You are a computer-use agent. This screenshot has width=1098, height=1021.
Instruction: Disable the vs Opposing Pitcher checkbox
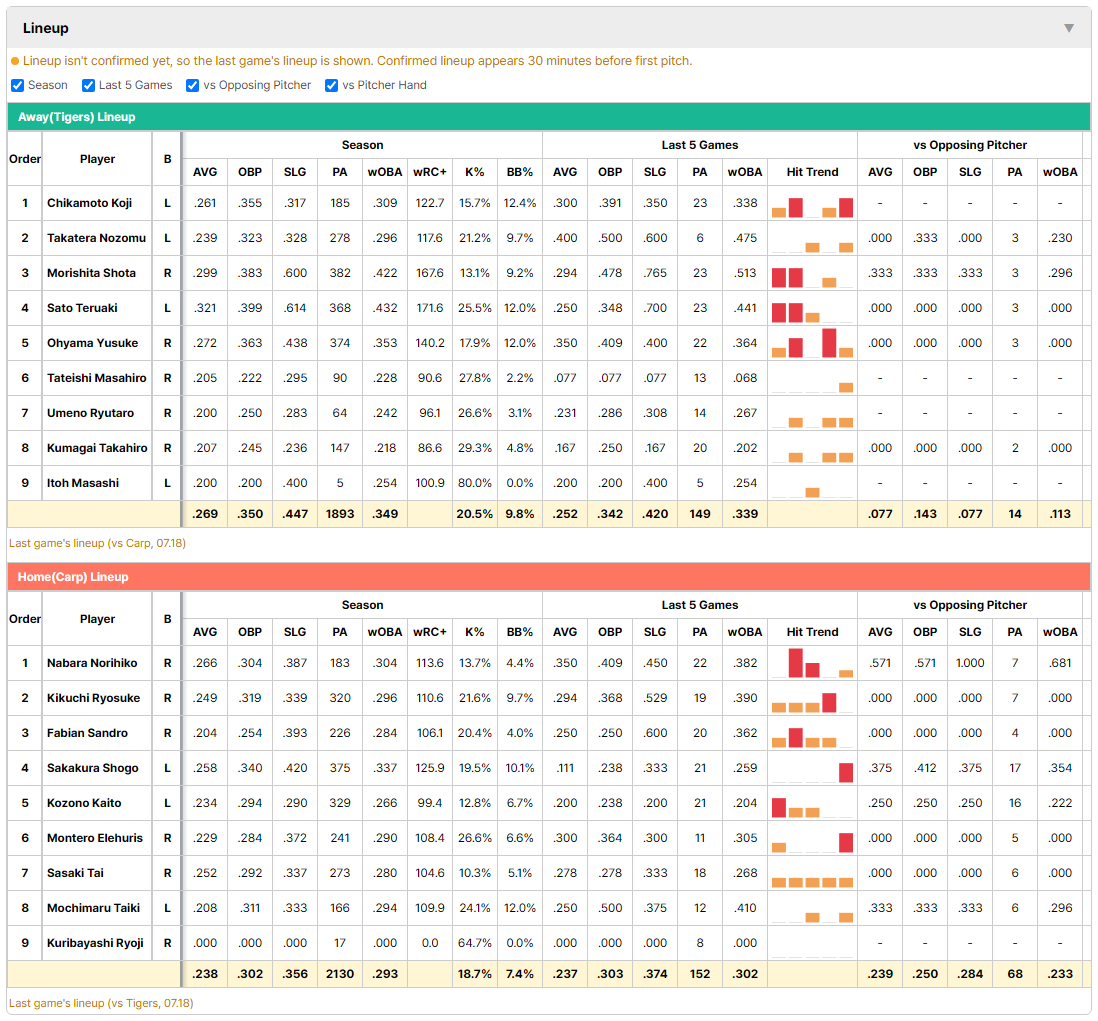[192, 85]
